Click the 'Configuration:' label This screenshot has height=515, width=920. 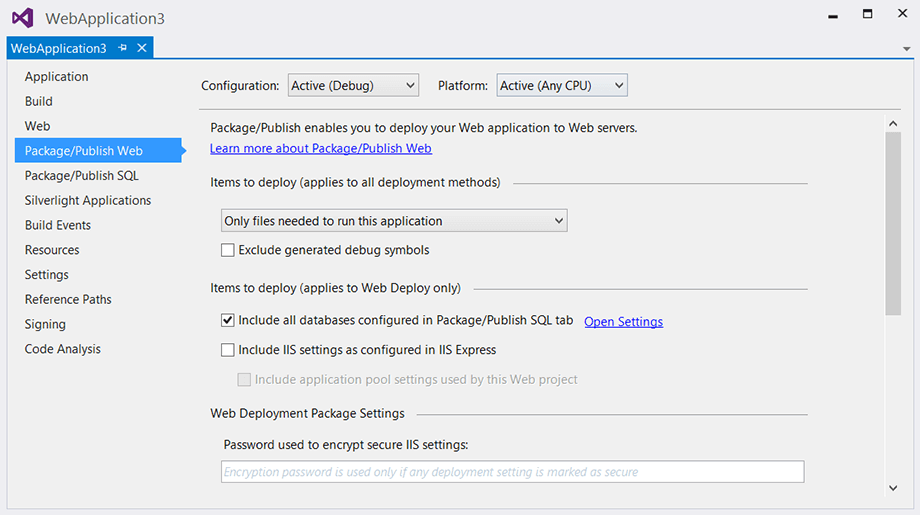pyautogui.click(x=240, y=86)
